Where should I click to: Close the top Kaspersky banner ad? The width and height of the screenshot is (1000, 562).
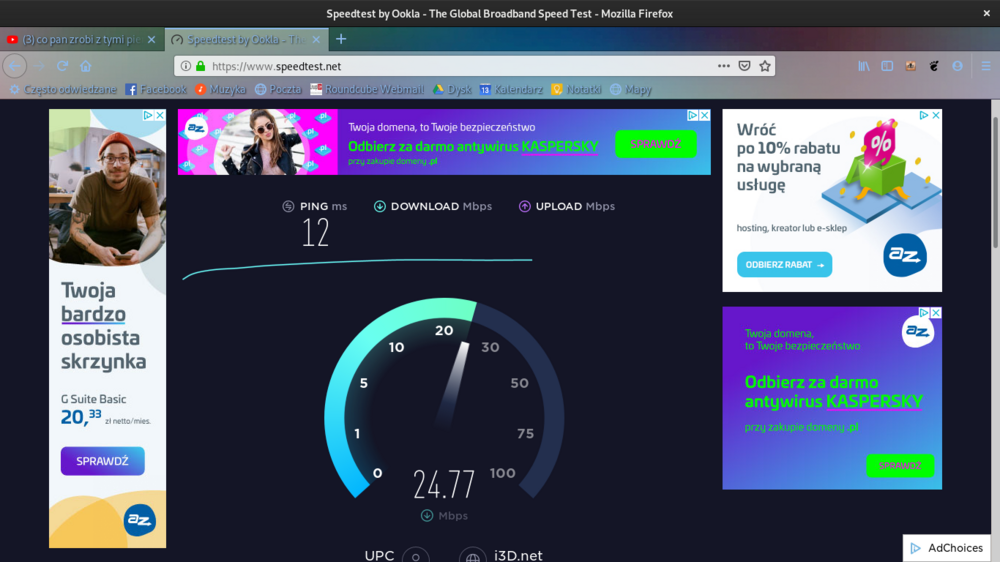tap(705, 115)
